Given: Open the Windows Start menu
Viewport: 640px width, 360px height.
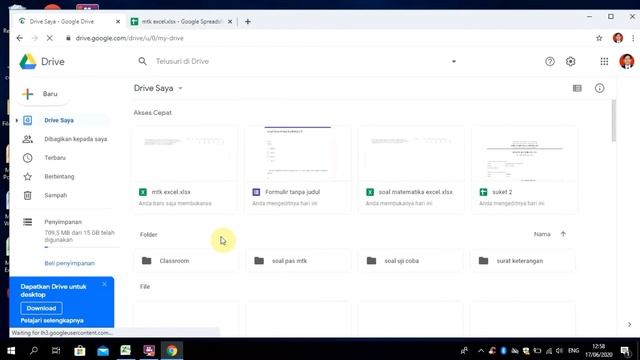Looking at the screenshot, I should 11,350.
